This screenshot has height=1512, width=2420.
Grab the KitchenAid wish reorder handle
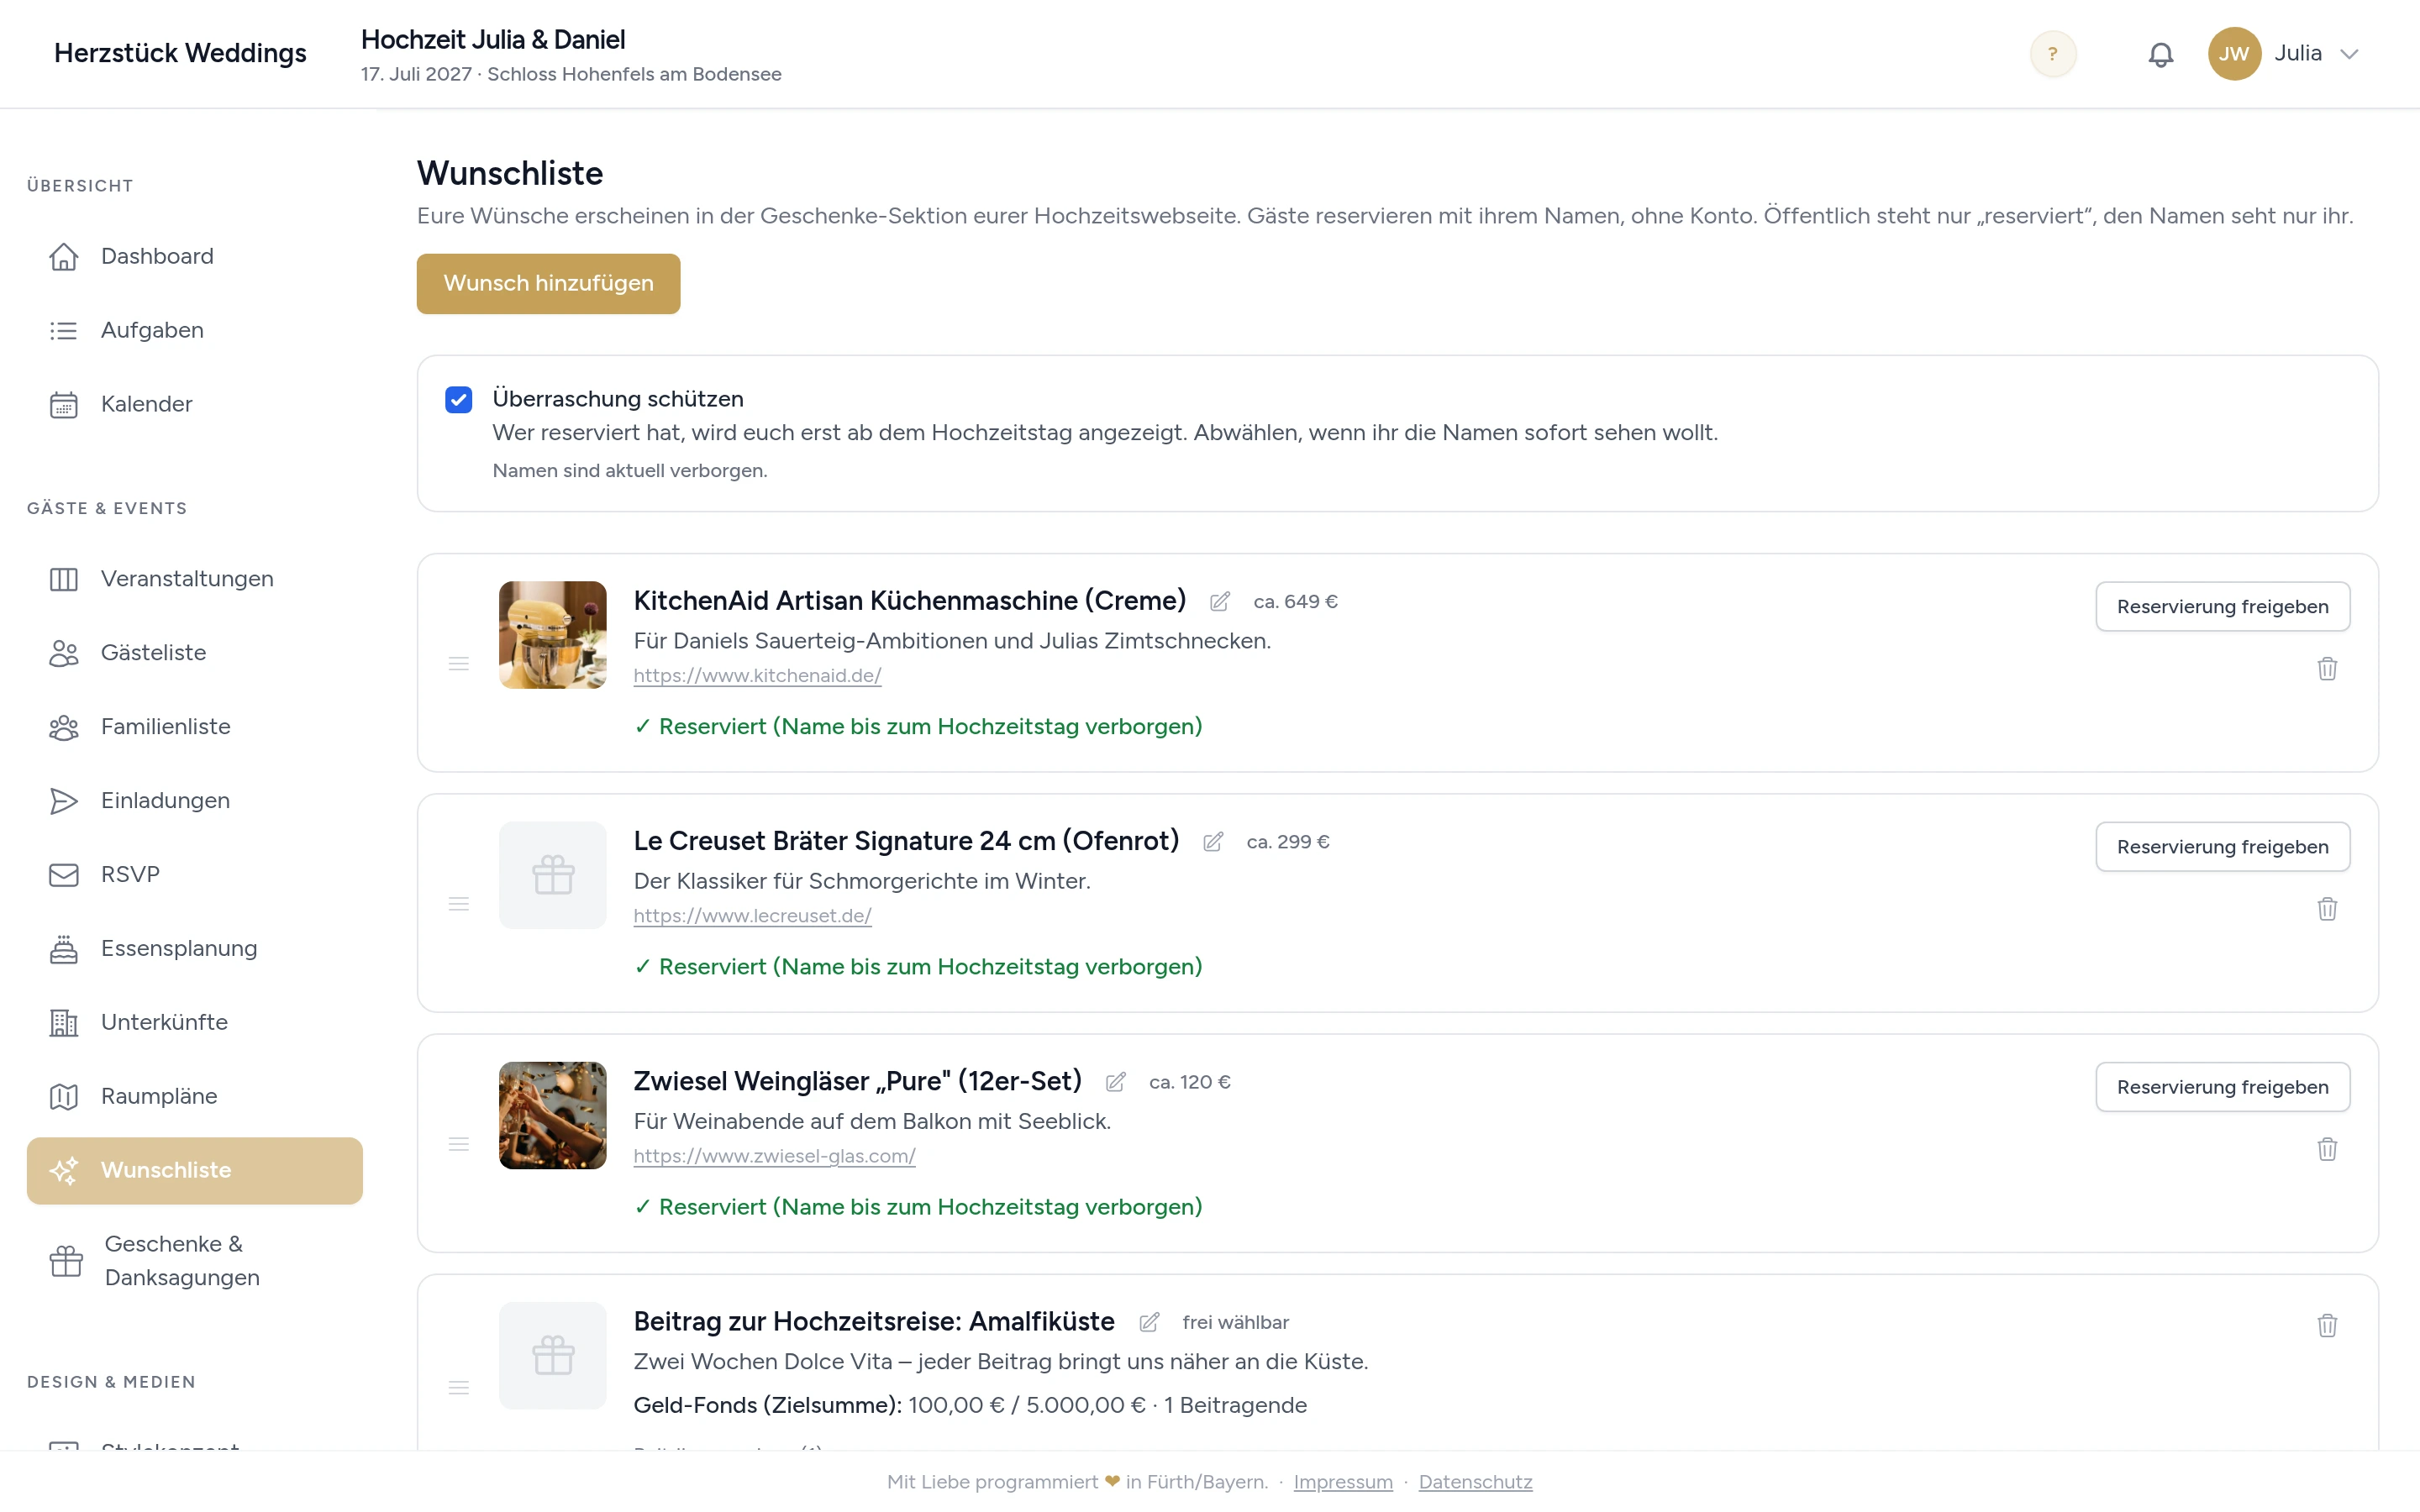pos(458,663)
